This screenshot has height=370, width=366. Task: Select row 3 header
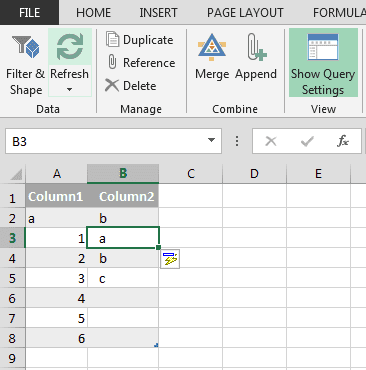pos(12,238)
